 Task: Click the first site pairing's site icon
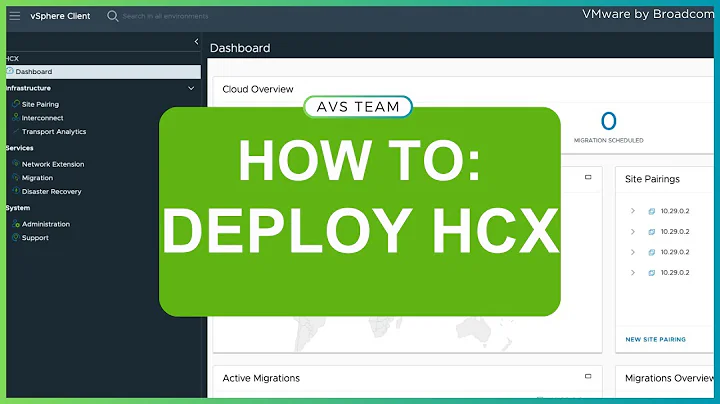[x=651, y=211]
